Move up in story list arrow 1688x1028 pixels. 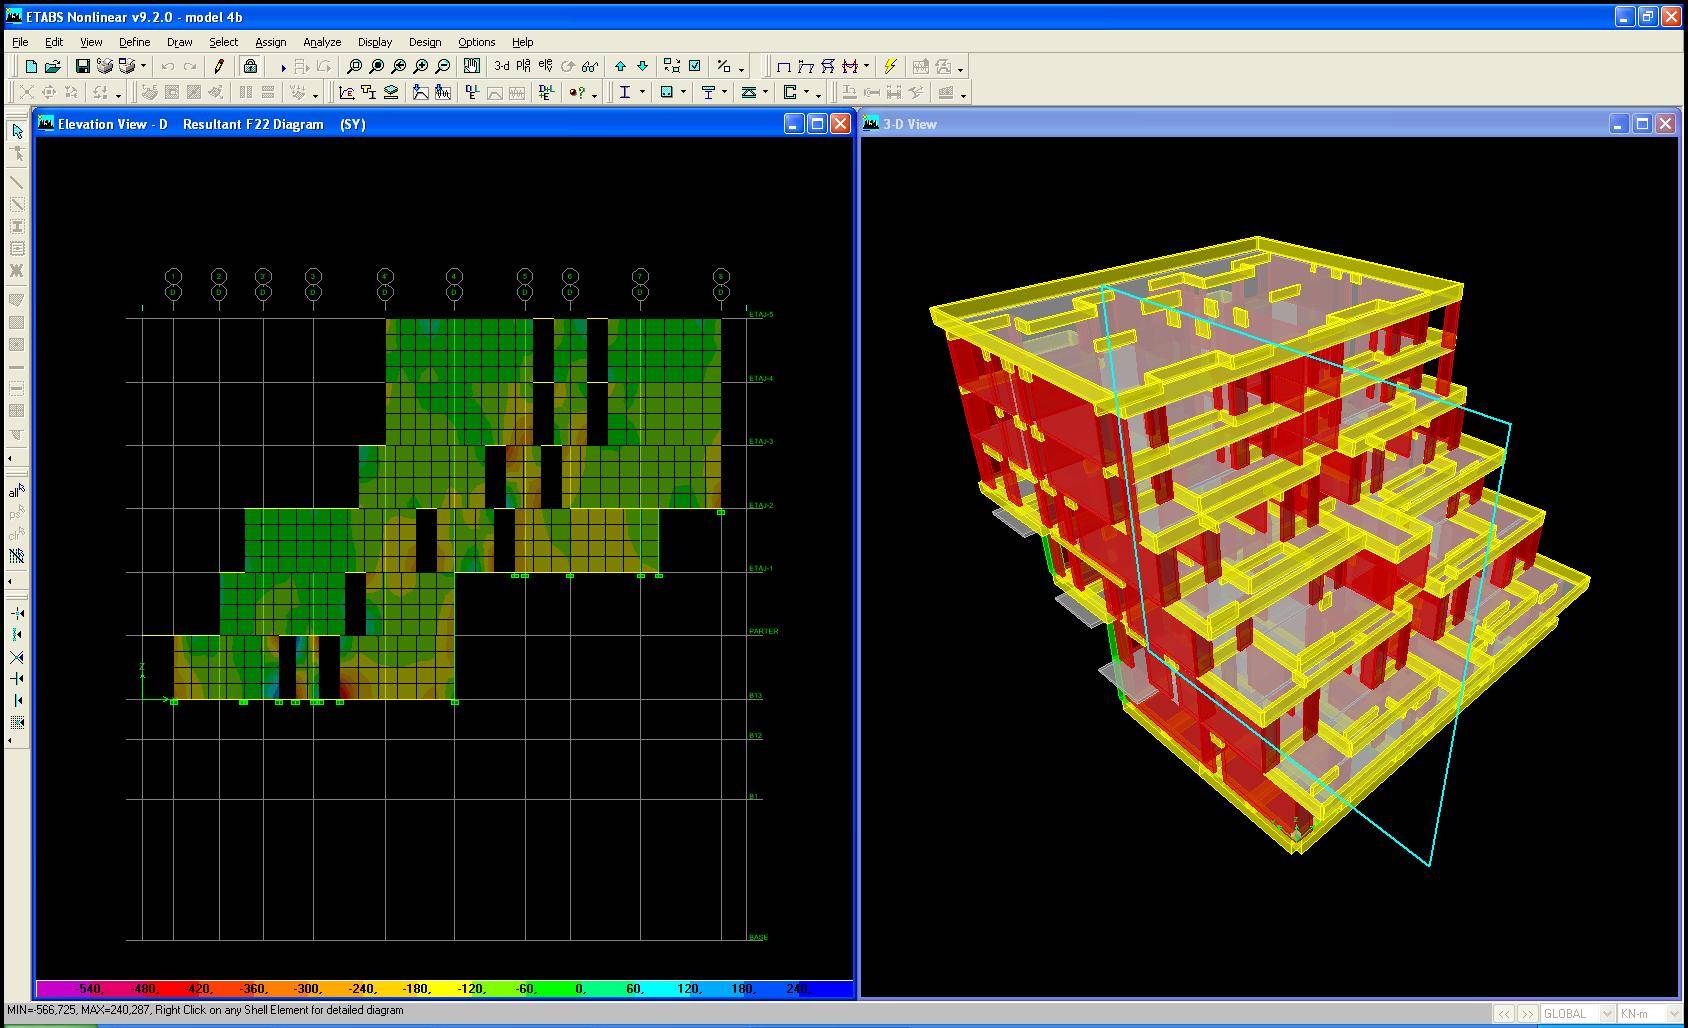coord(620,67)
